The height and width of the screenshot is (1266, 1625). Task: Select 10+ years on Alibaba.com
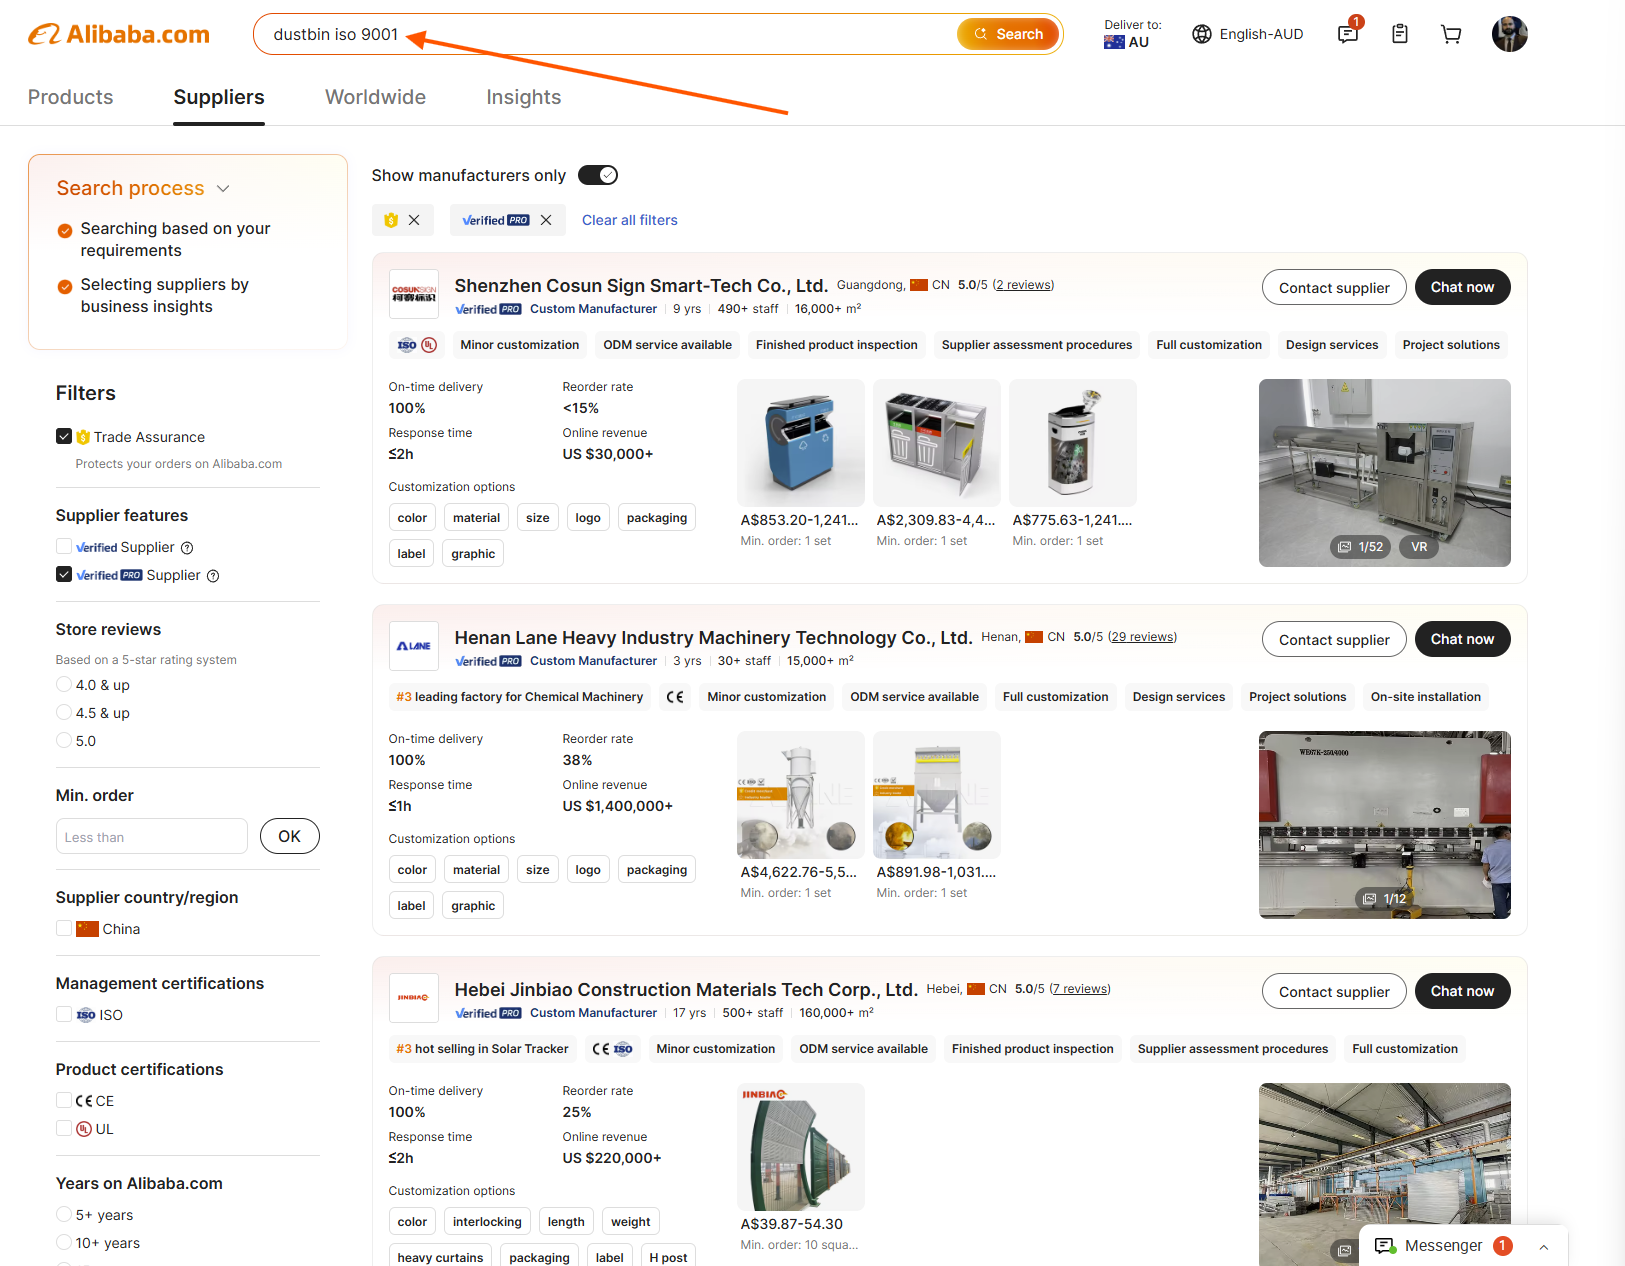(64, 1242)
